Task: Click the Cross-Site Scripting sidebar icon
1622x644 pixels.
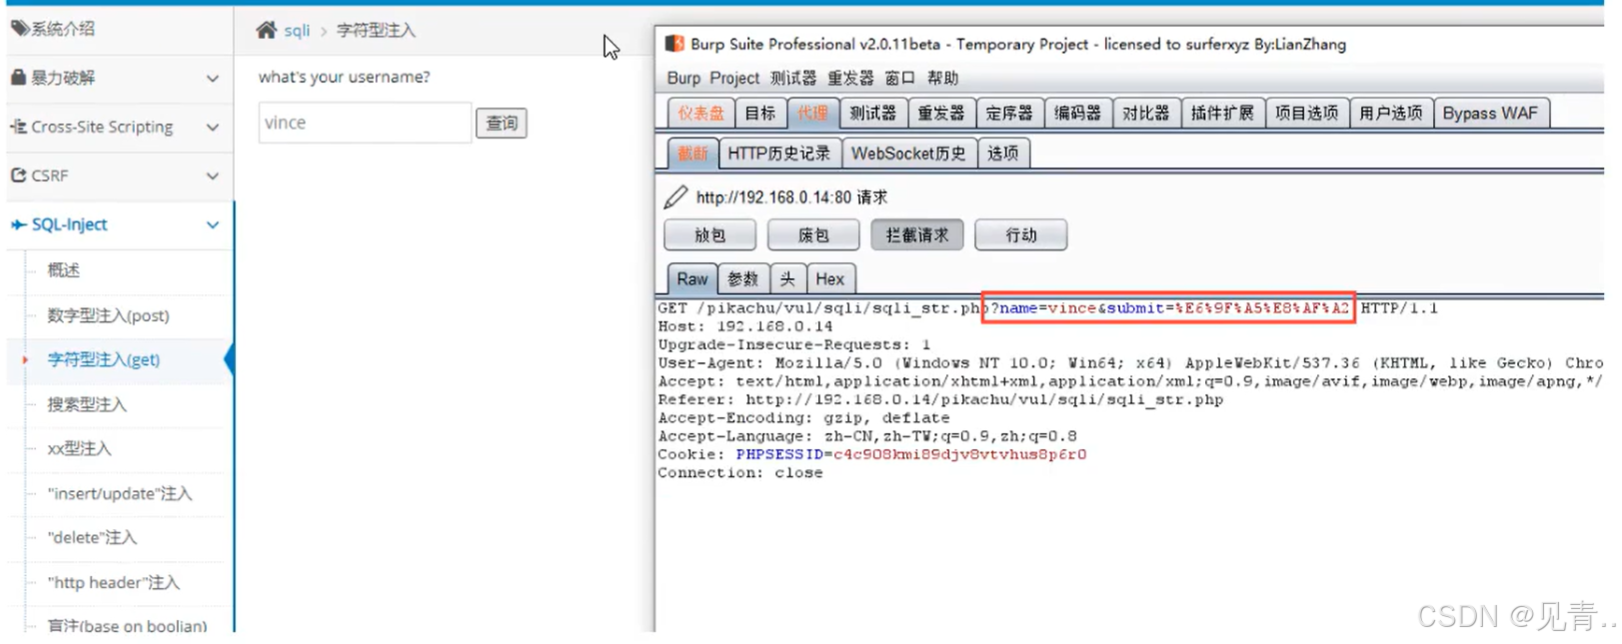Action: (18, 127)
